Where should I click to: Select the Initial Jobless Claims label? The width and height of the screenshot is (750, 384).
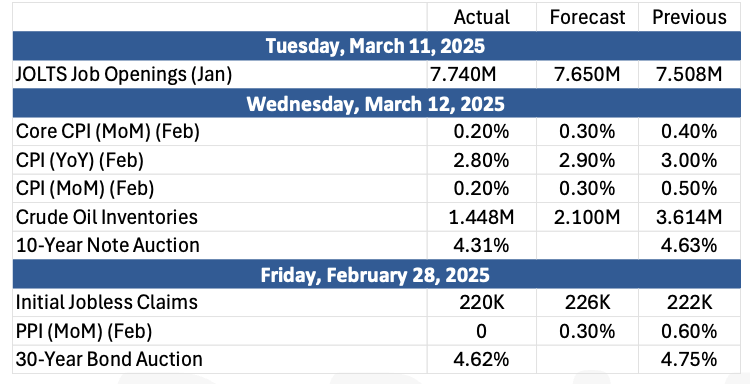(106, 302)
